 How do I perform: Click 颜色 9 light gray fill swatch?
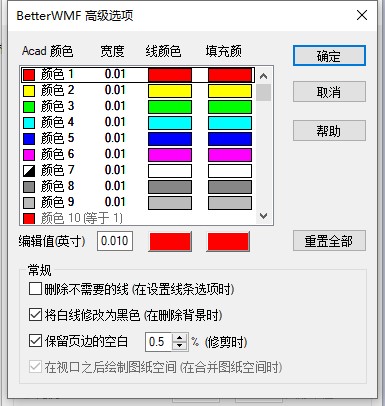230,203
